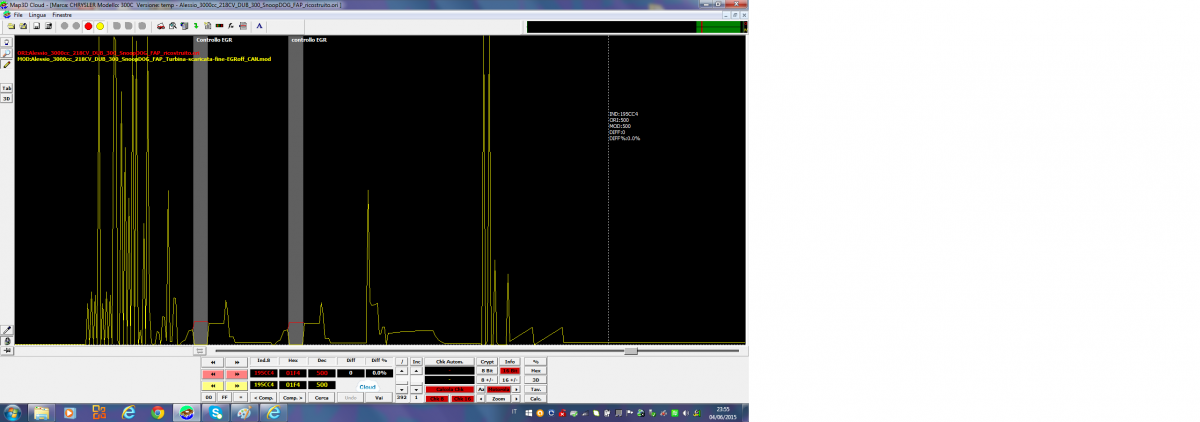Viewport: 1200px width, 422px height.
Task: Click the first floppy disk save icon
Action: (x=36, y=26)
